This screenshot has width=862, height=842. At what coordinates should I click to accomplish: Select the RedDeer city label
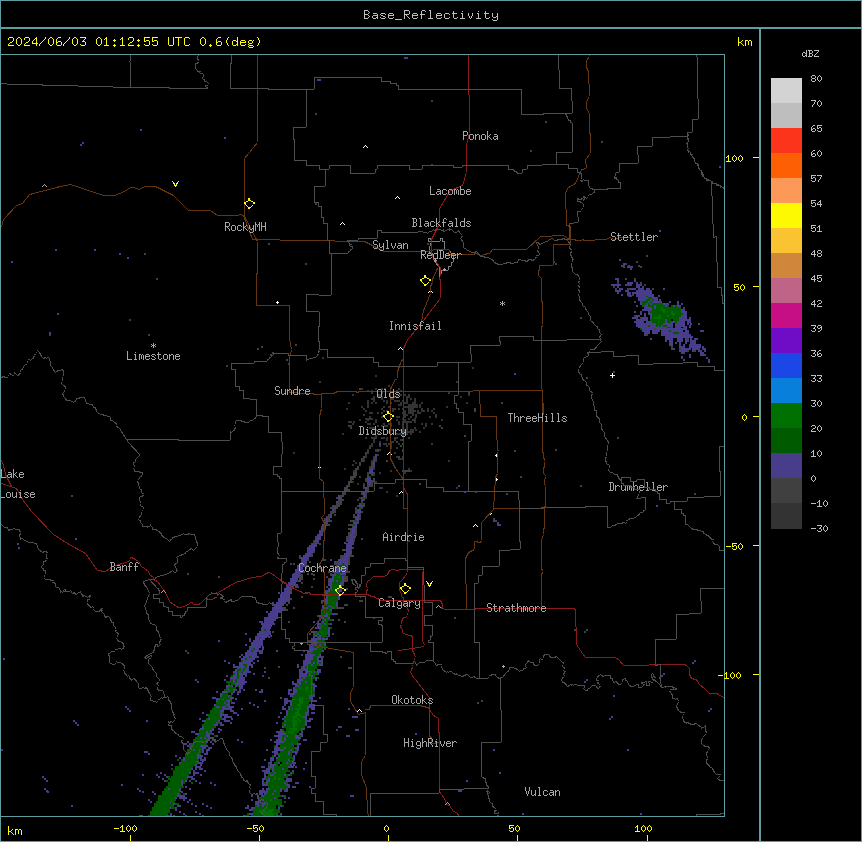click(440, 255)
